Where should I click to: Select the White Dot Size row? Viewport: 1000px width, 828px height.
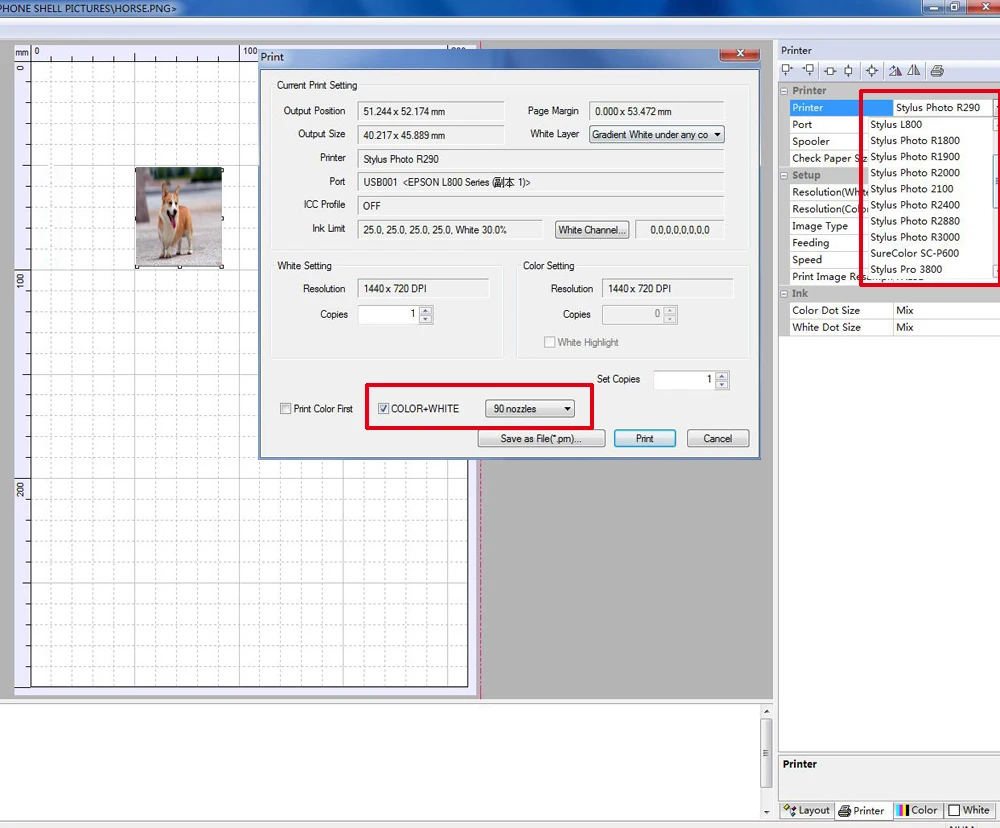(x=894, y=327)
